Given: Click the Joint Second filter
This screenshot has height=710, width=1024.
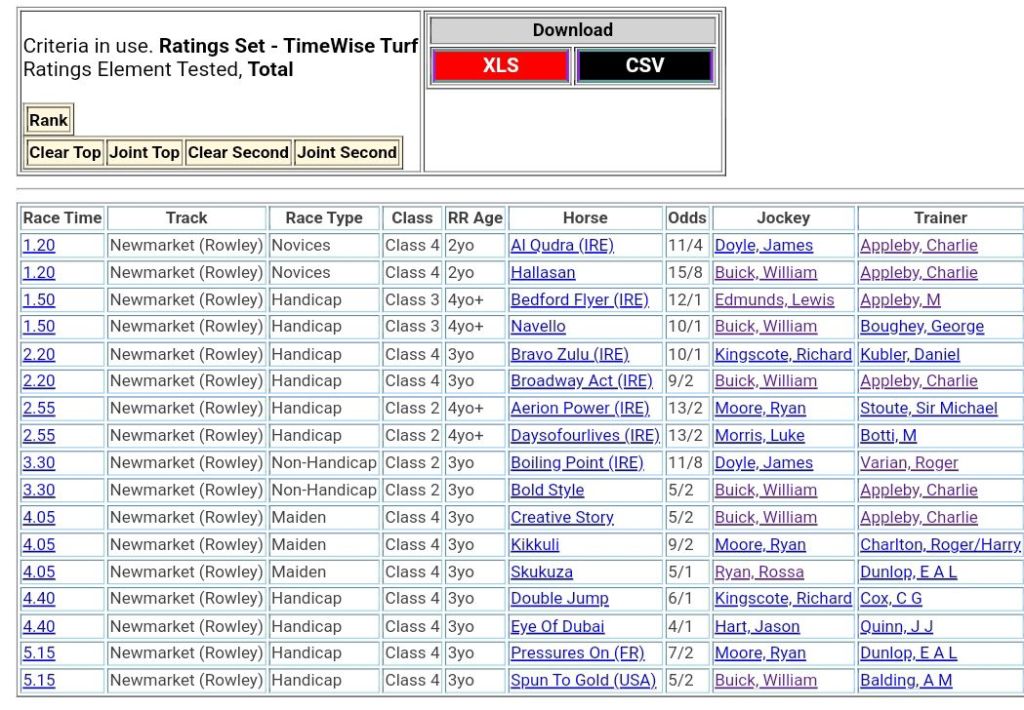Looking at the screenshot, I should tap(347, 152).
